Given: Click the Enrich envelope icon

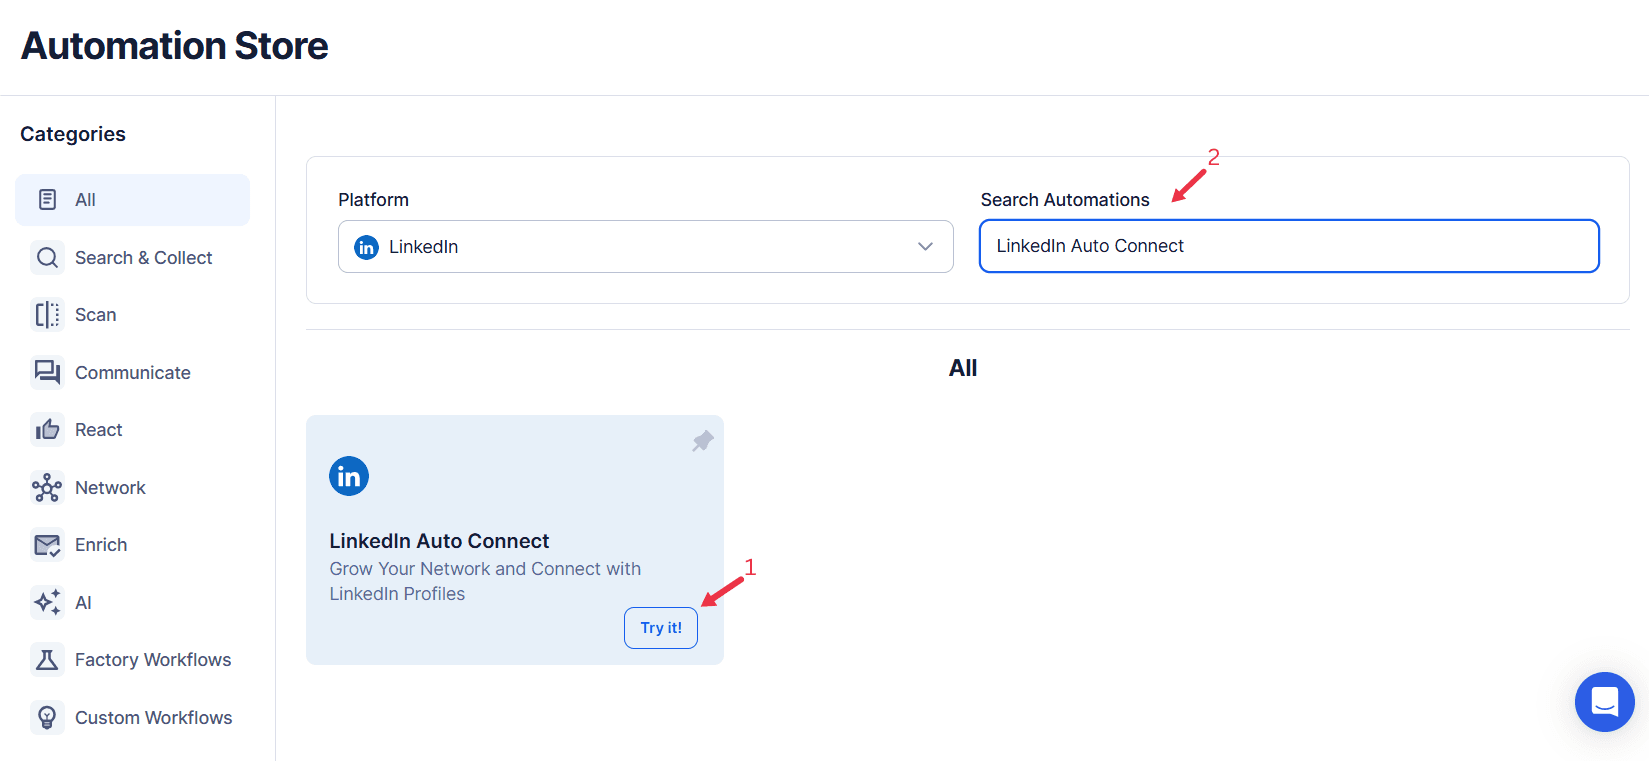Looking at the screenshot, I should [47, 544].
